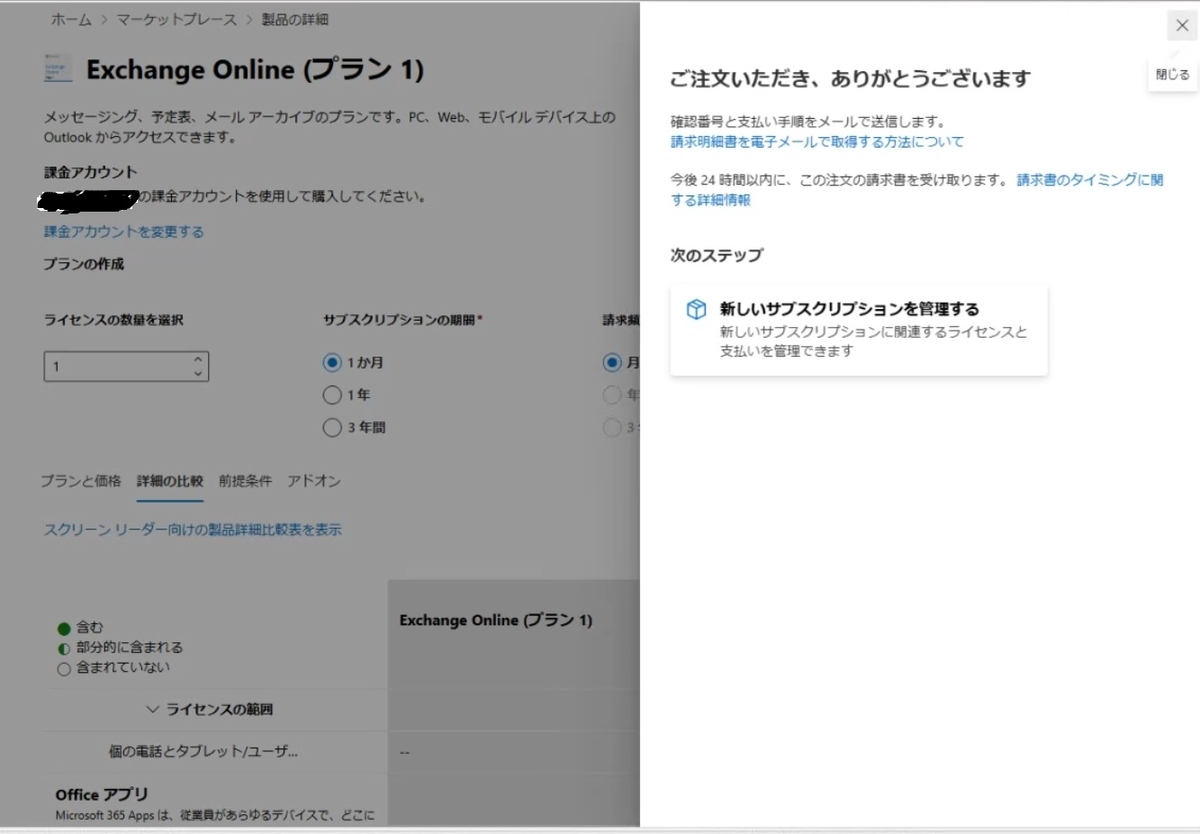Click the Exchange Online product logo icon
Image resolution: width=1200 pixels, height=834 pixels.
click(x=58, y=67)
